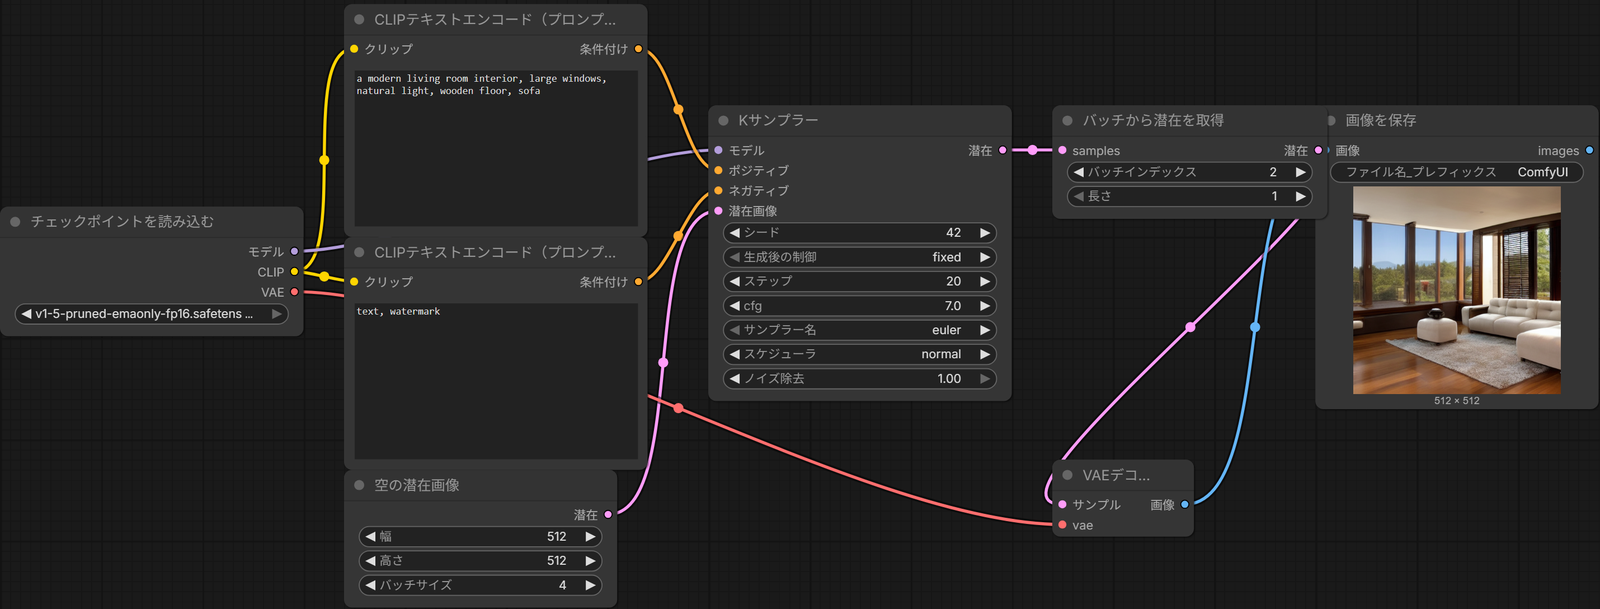Open the v1-5-pruned-emaonly checkpoint selector
The image size is (1600, 609).
152,313
